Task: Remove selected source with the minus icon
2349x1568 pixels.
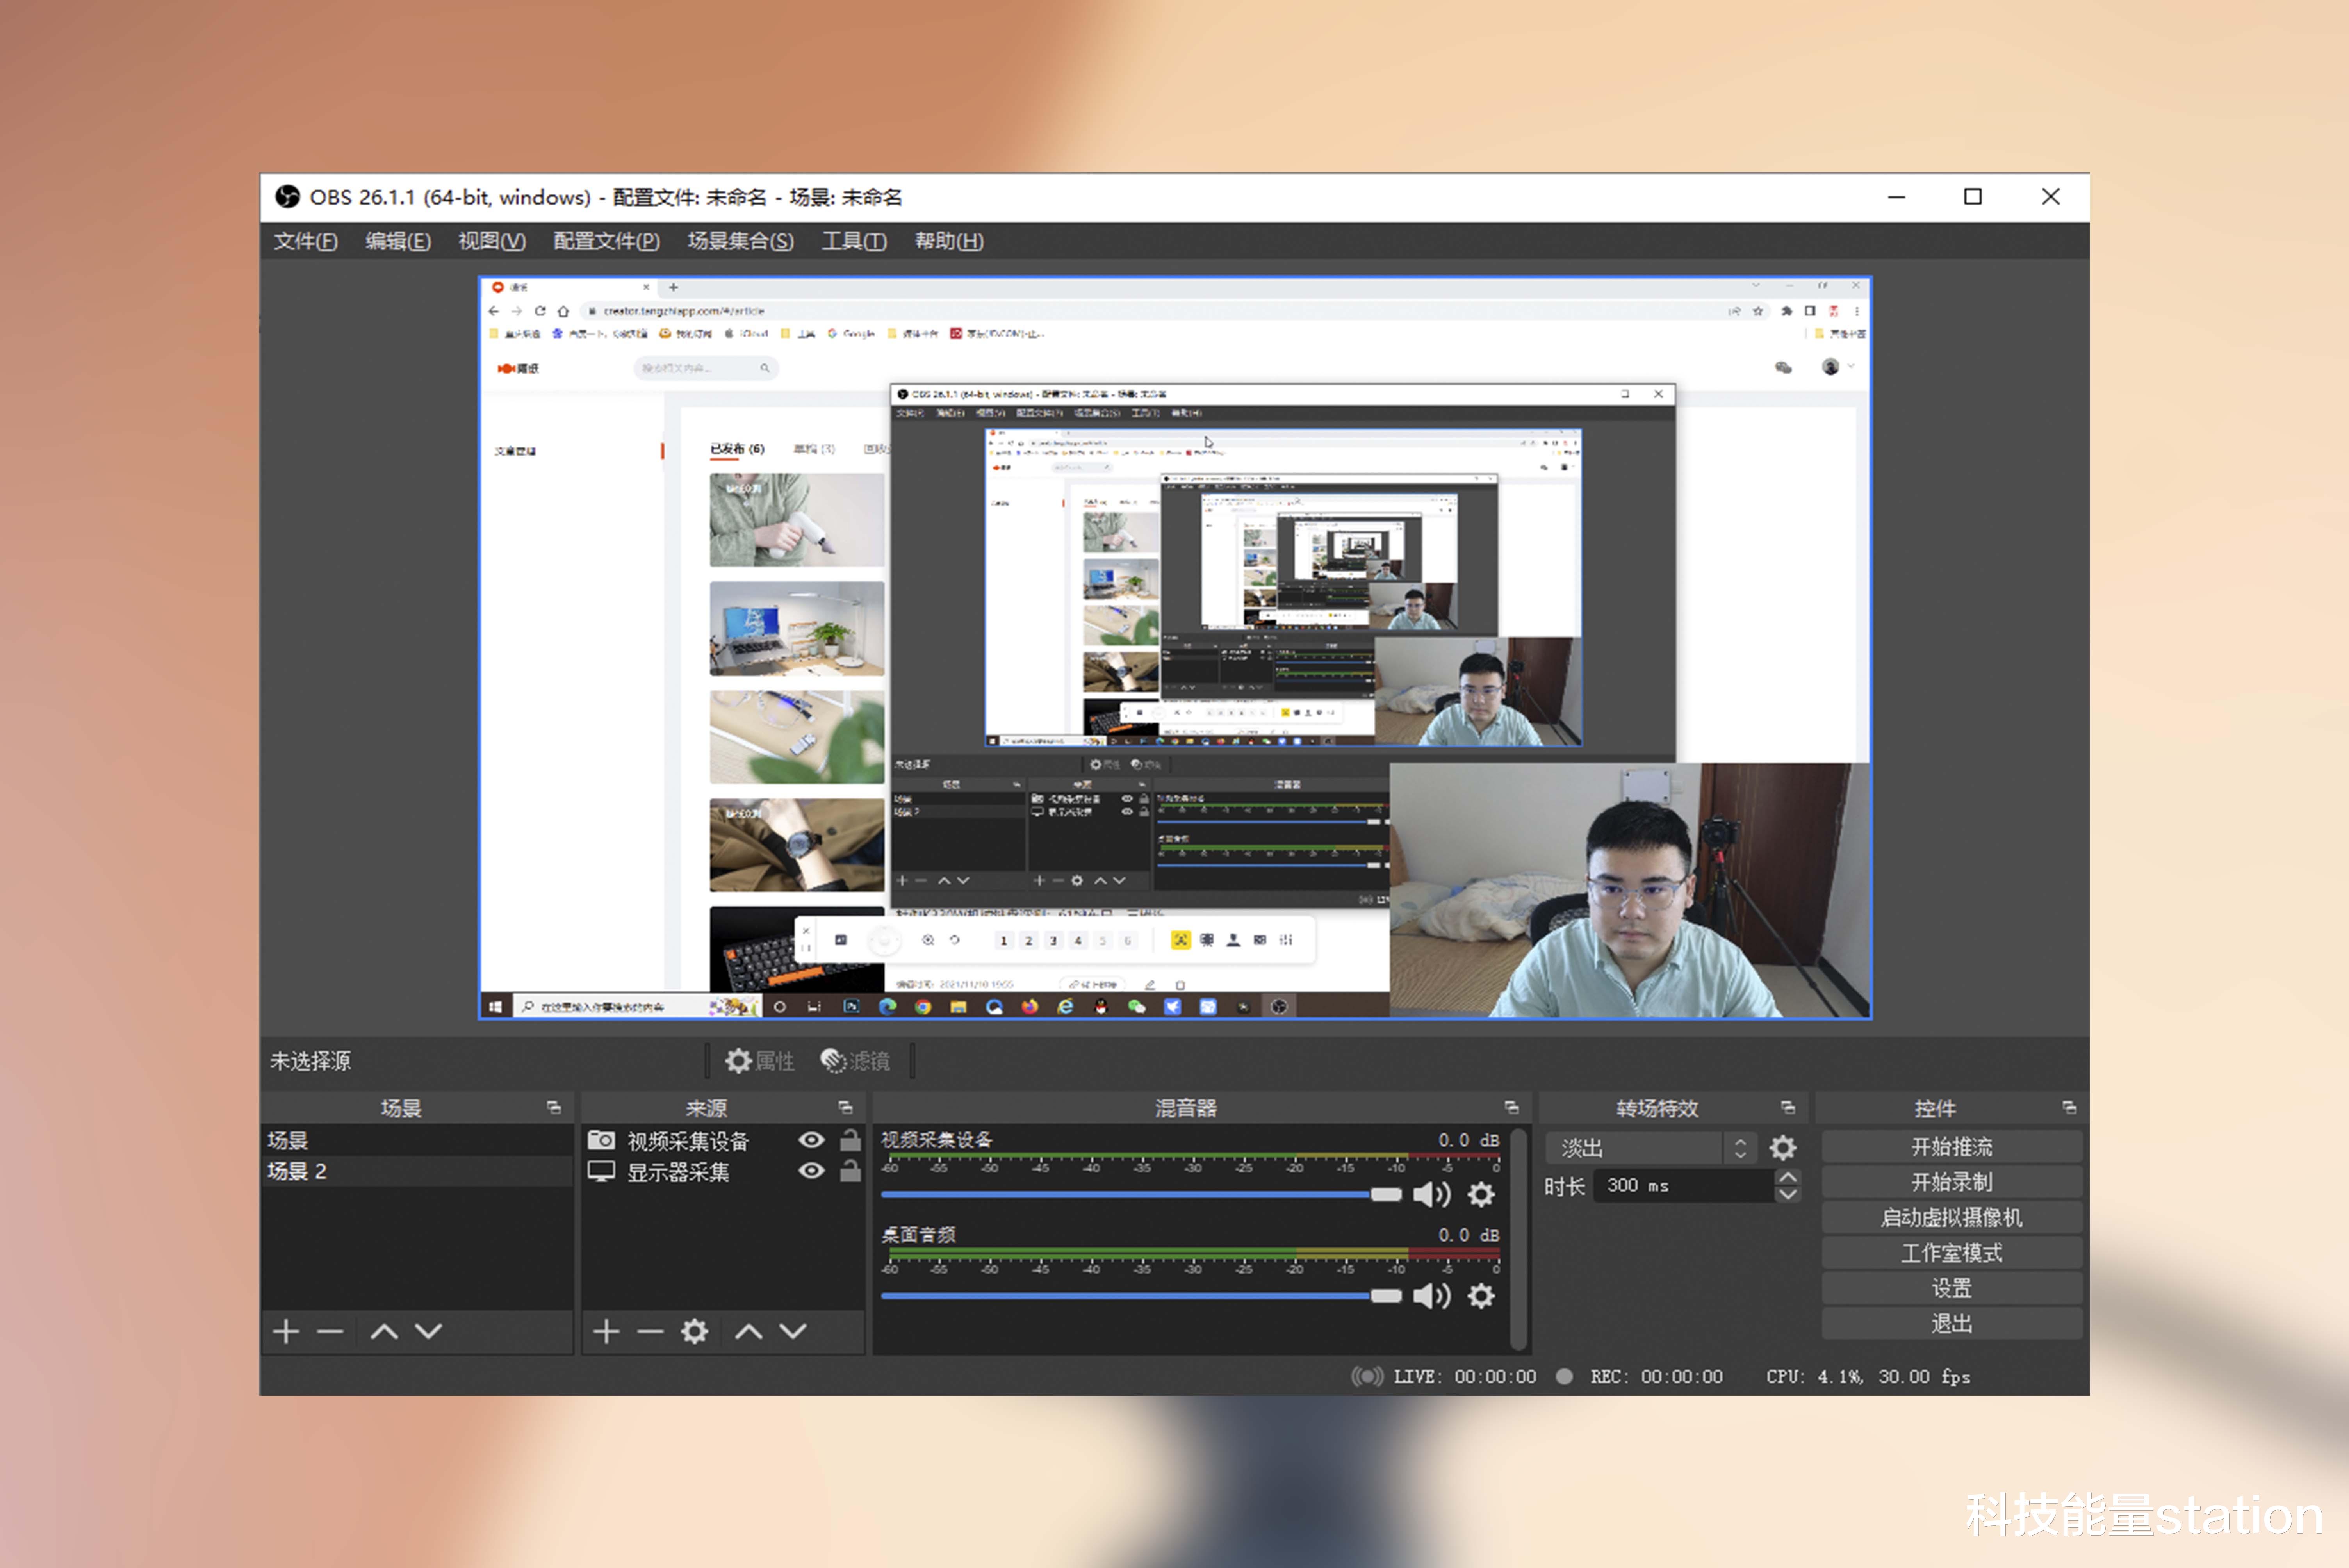Action: coord(650,1332)
